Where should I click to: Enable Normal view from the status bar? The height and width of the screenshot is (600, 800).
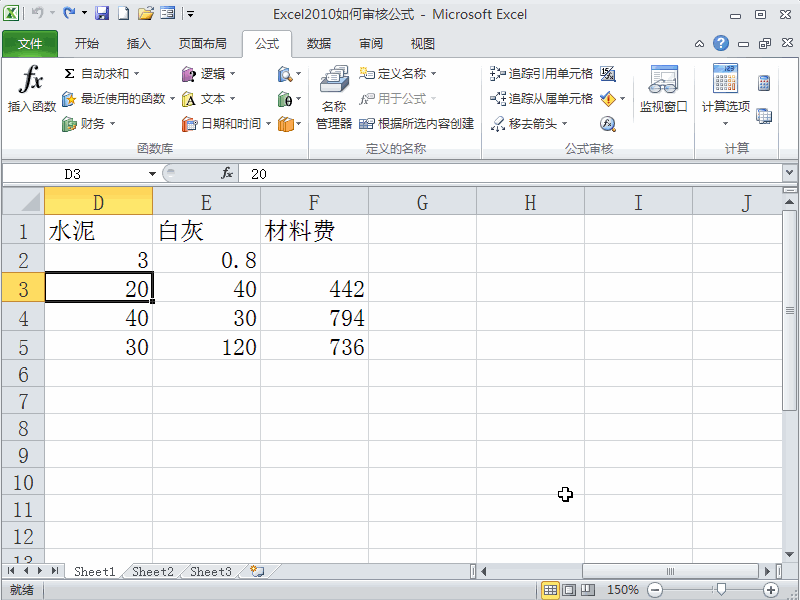click(x=550, y=590)
